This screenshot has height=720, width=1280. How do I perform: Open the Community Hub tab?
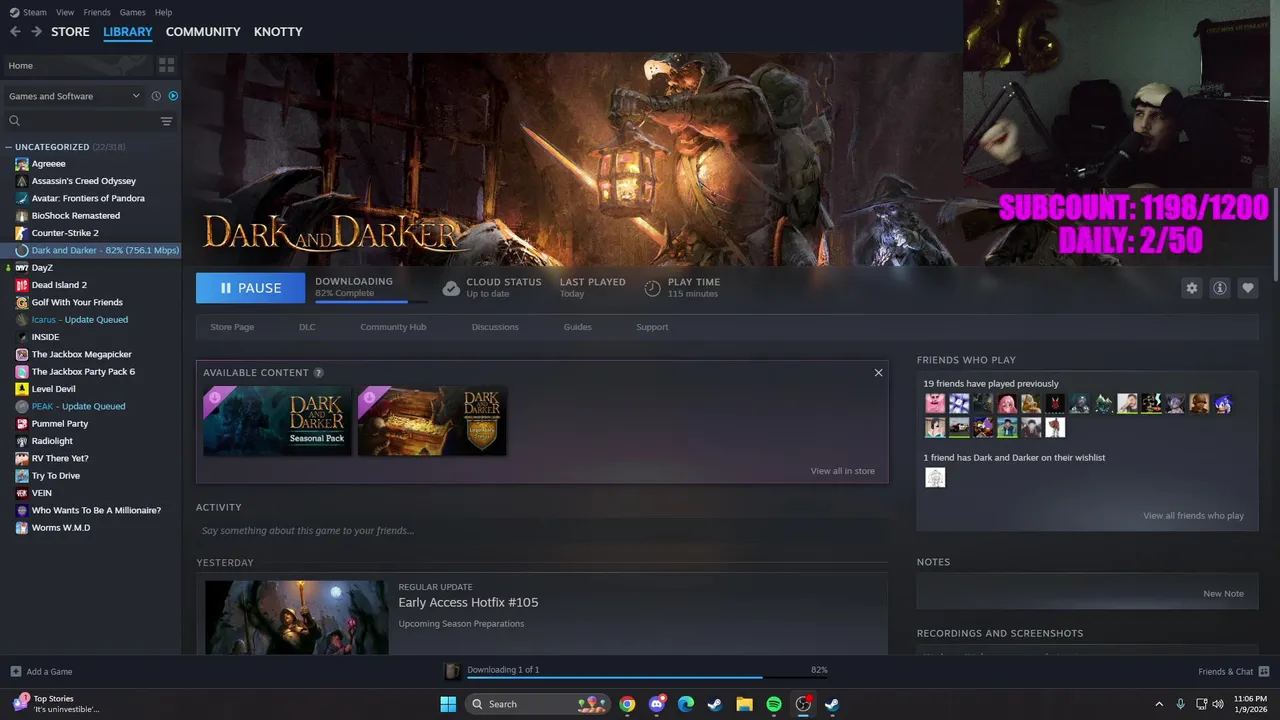point(393,327)
